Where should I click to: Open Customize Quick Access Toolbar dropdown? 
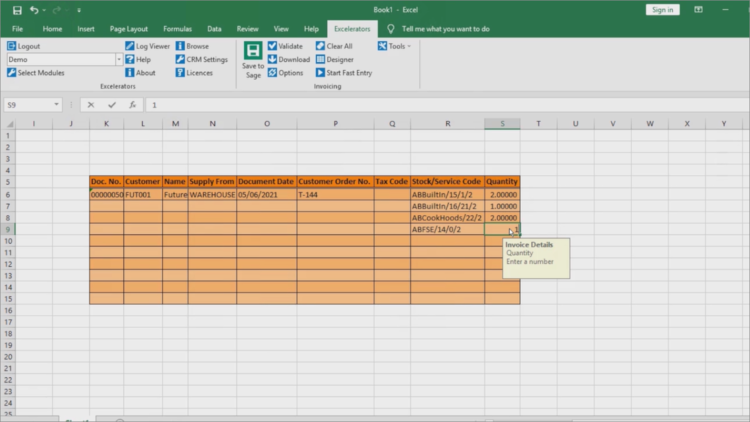[x=79, y=10]
